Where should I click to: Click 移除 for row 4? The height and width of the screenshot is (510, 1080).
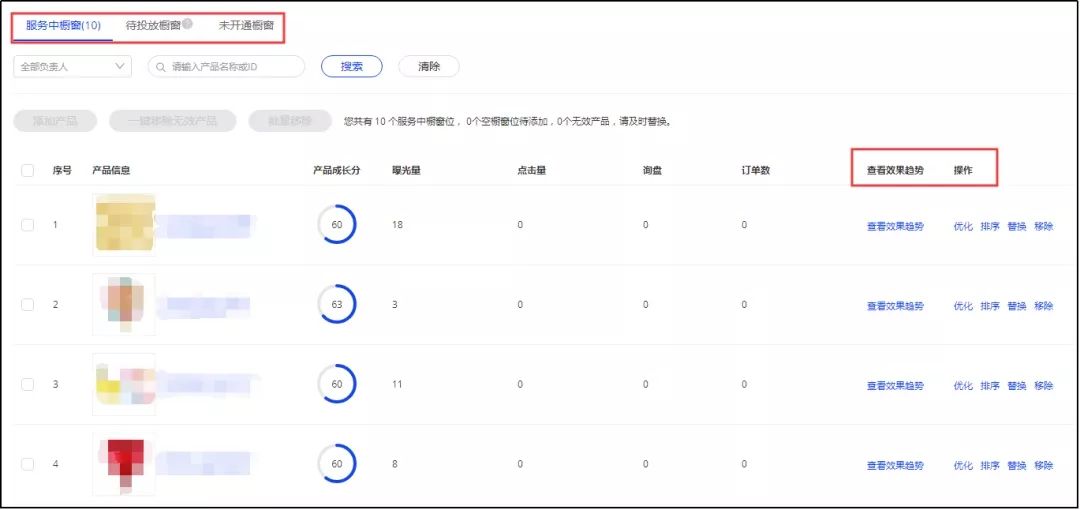point(1043,466)
